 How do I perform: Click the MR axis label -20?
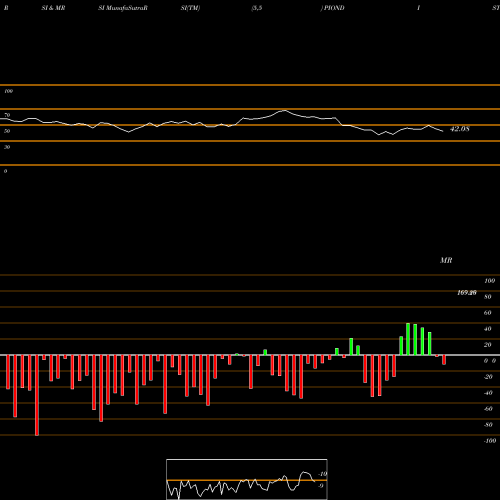(488, 377)
